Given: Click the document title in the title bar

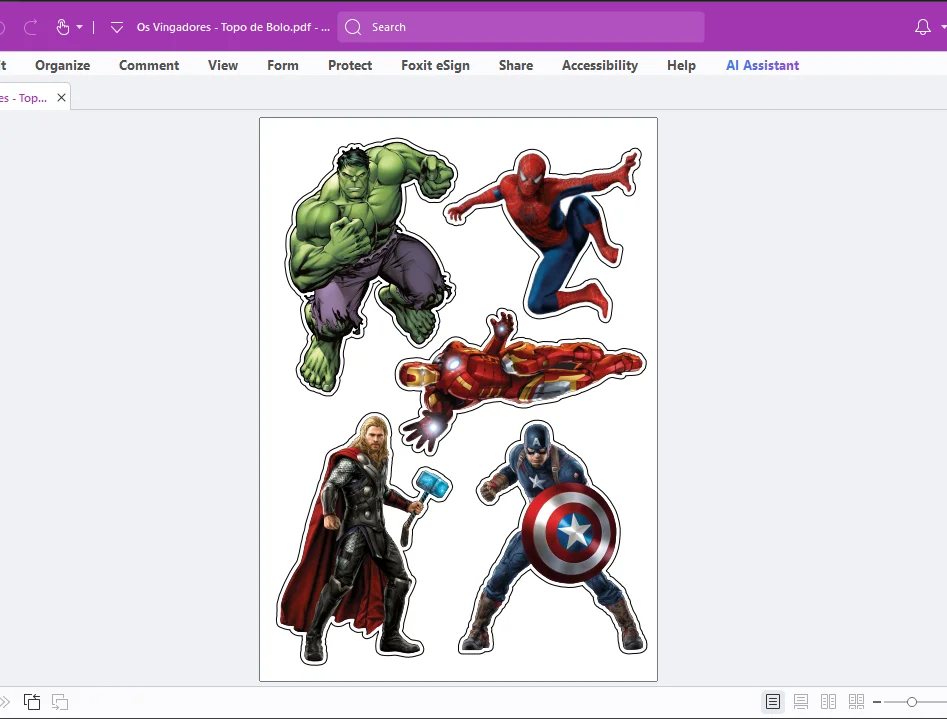Looking at the screenshot, I should click(233, 27).
